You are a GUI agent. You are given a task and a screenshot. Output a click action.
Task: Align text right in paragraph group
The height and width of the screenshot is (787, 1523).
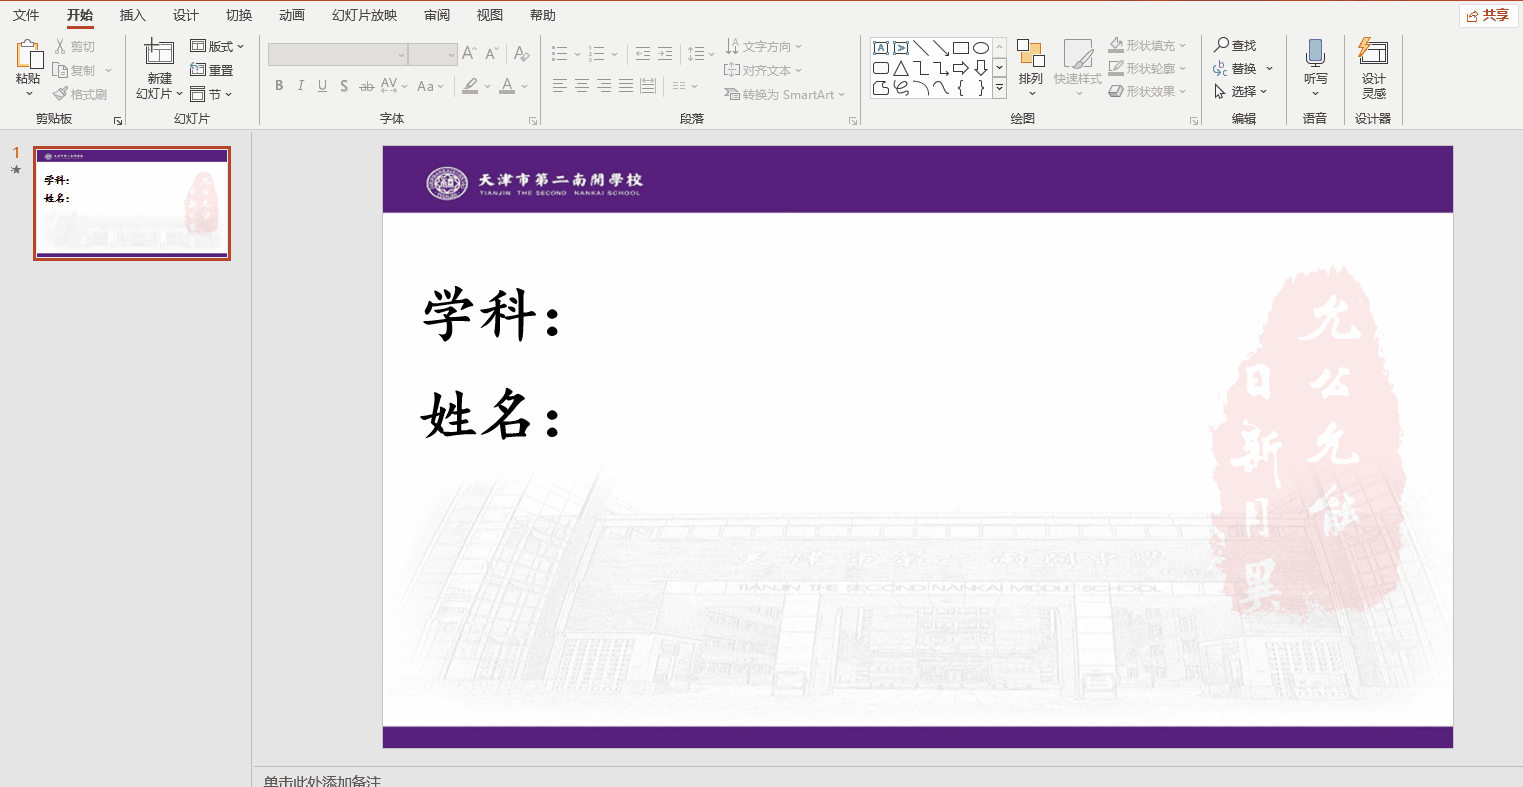pyautogui.click(x=604, y=86)
